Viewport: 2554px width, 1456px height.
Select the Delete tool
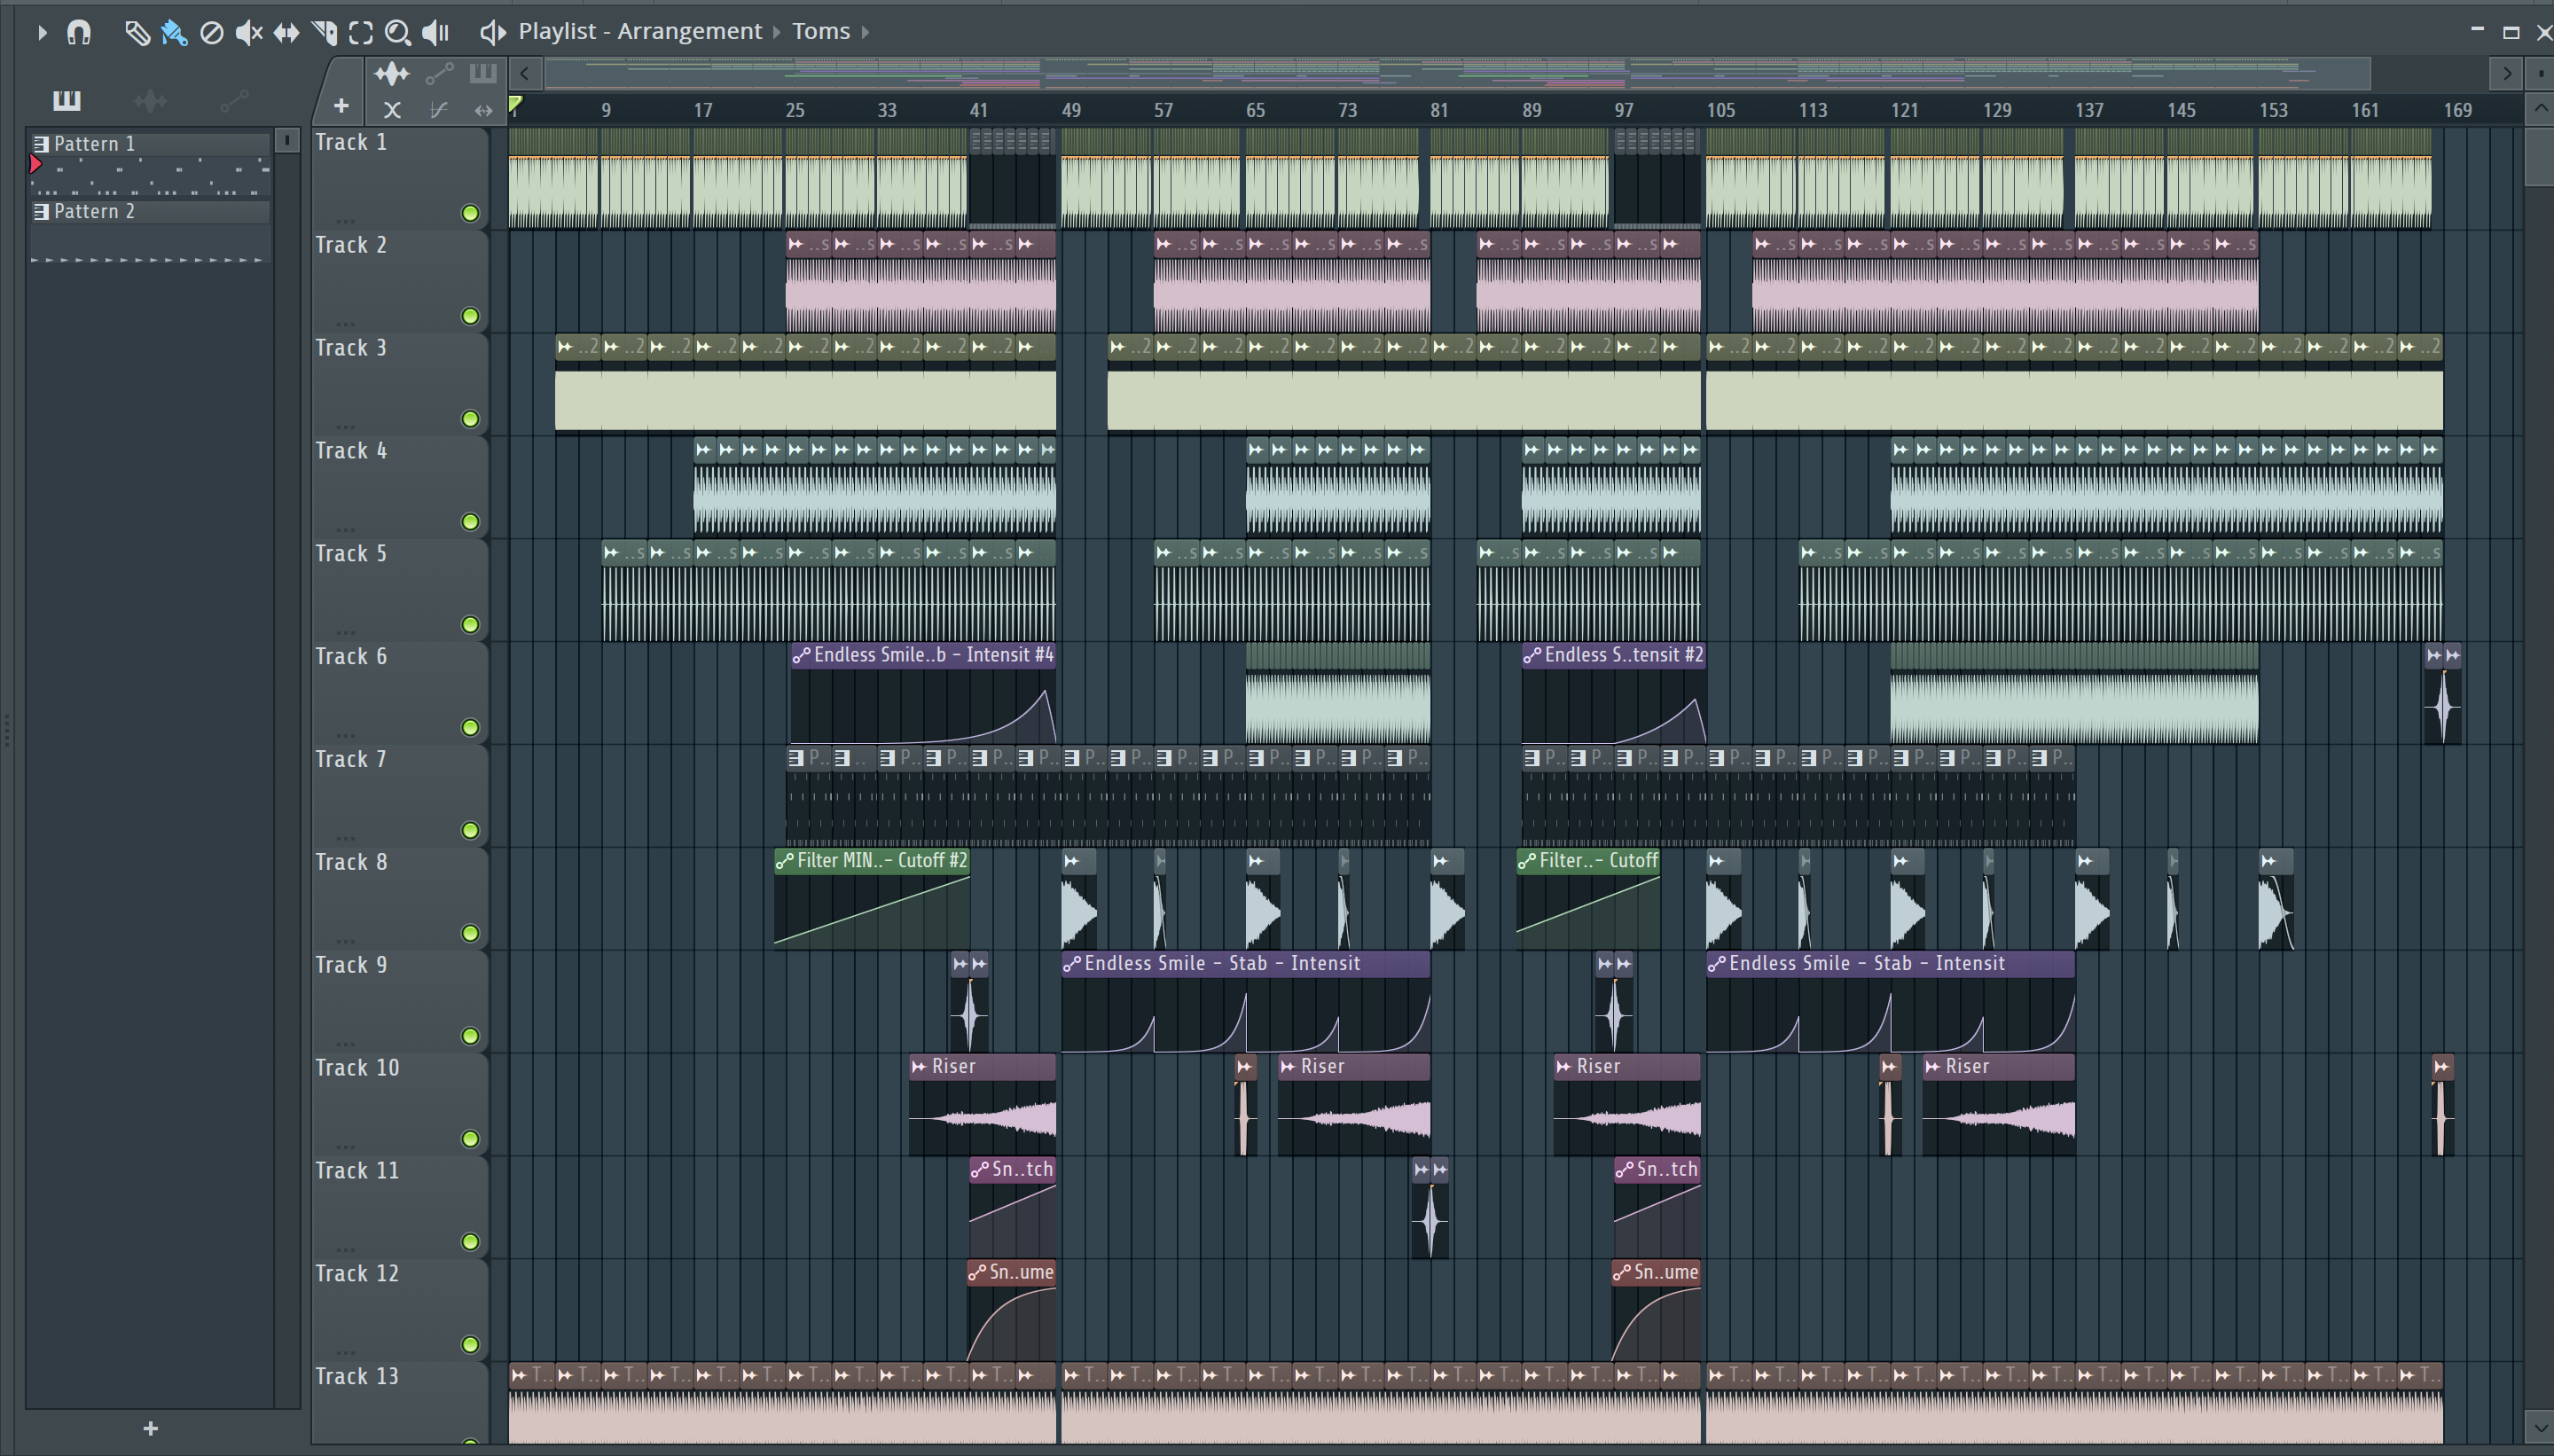(211, 33)
